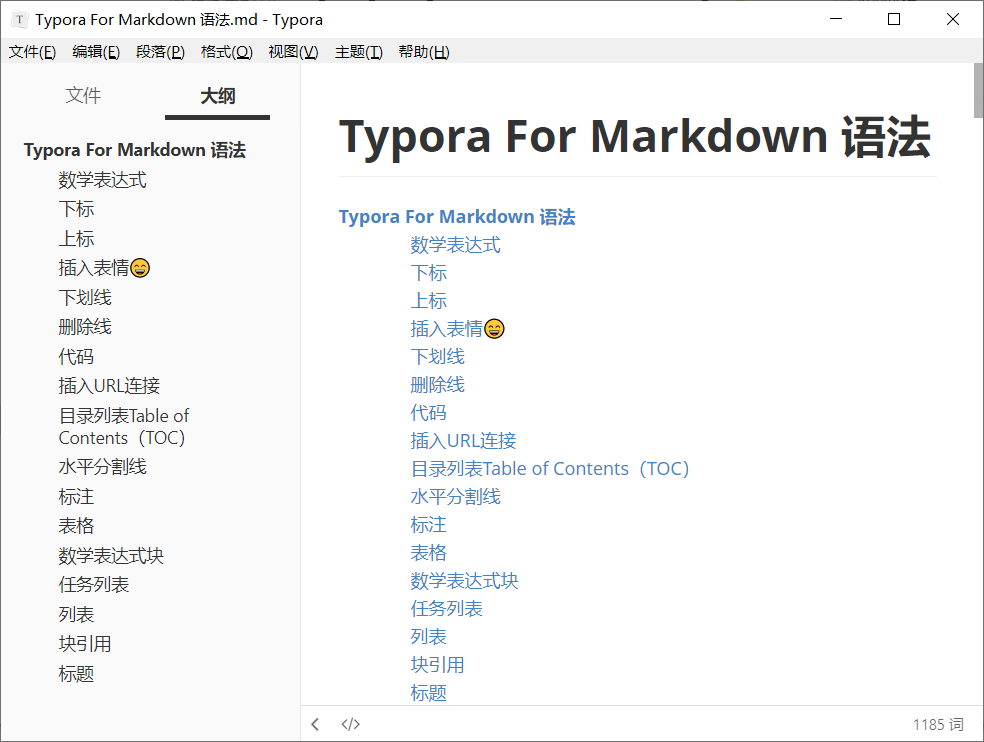
Task: Follow the TOC link Typora For Markdown 语法
Action: (457, 217)
